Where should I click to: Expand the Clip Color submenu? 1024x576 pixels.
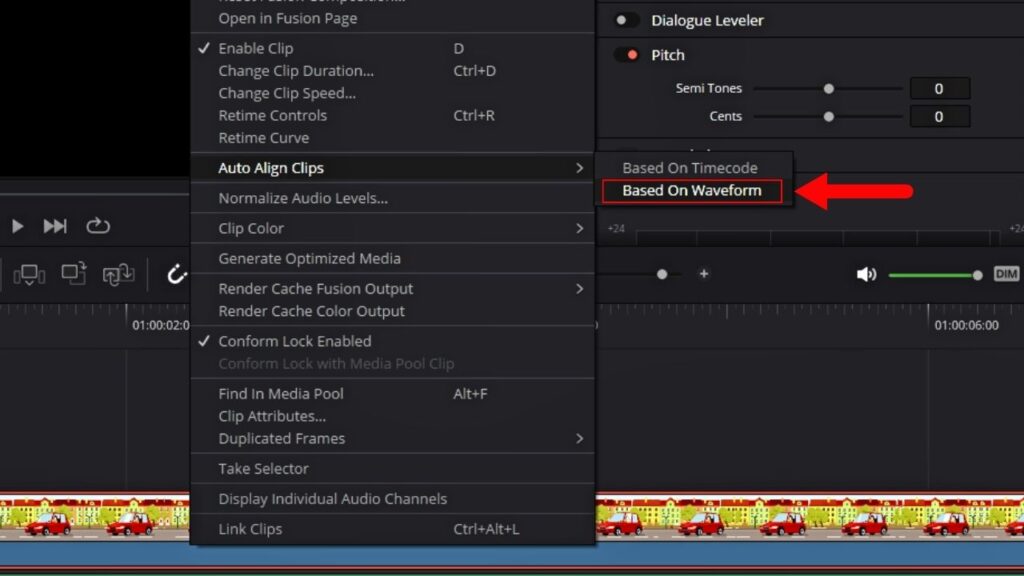coord(251,228)
